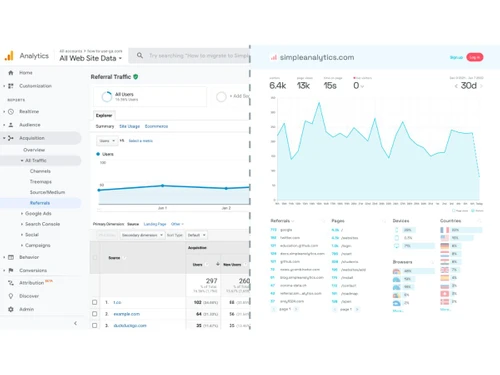Expand Campaigns in sidebar
Screen dimensions: 500x375
tap(22, 245)
